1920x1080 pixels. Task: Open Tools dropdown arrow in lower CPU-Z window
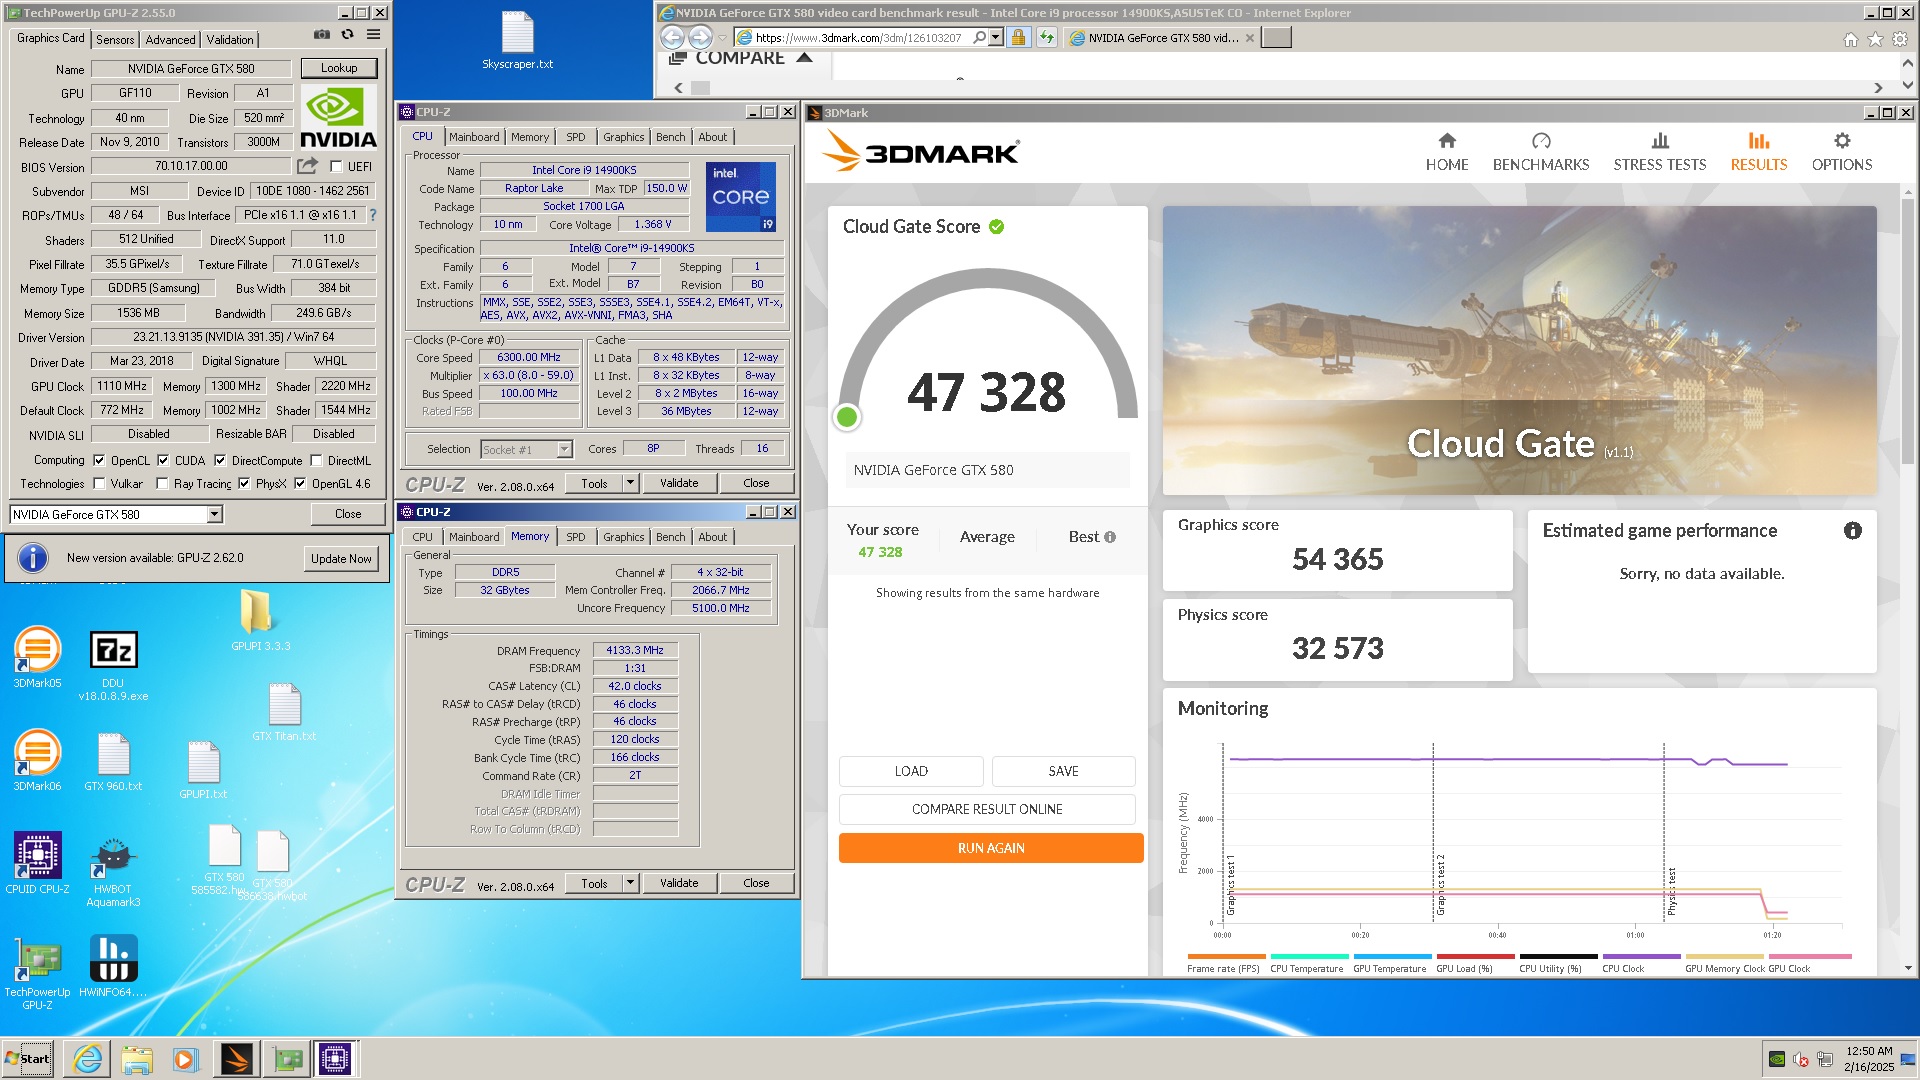click(630, 883)
